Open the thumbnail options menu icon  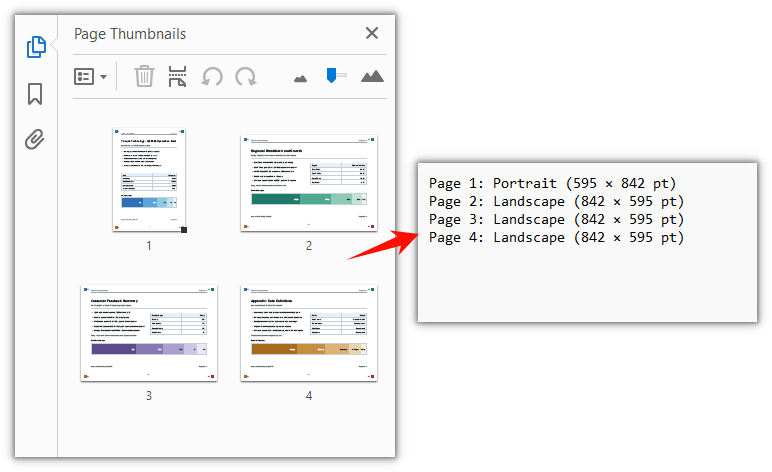coord(84,77)
